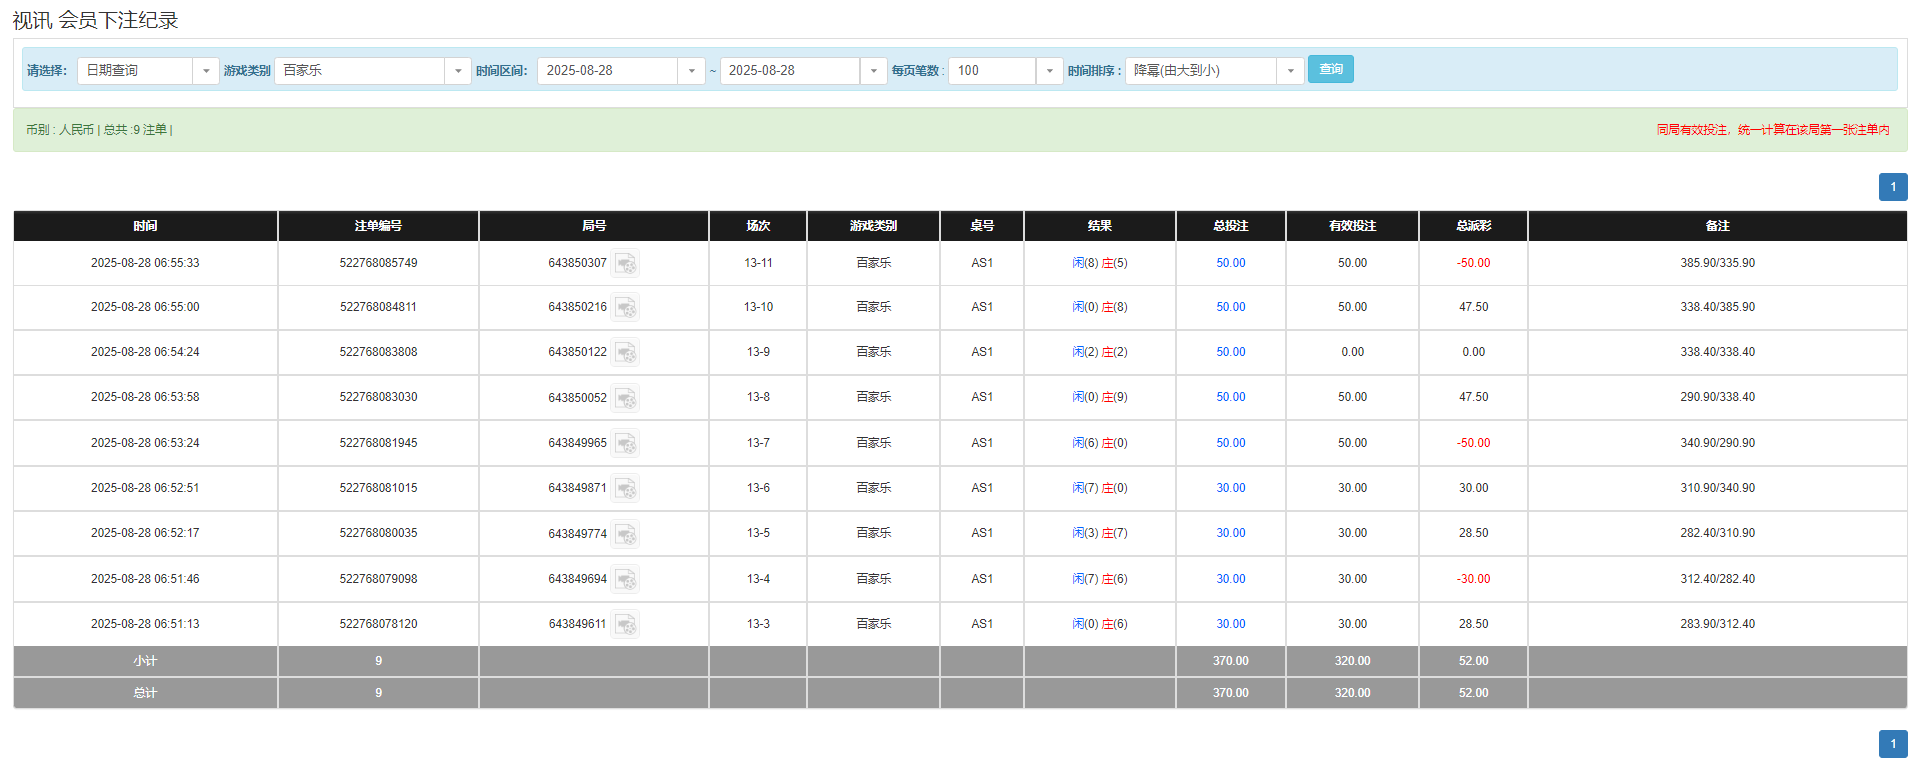The image size is (1919, 776).
Task: Click bet number 522768081015
Action: (x=378, y=488)
